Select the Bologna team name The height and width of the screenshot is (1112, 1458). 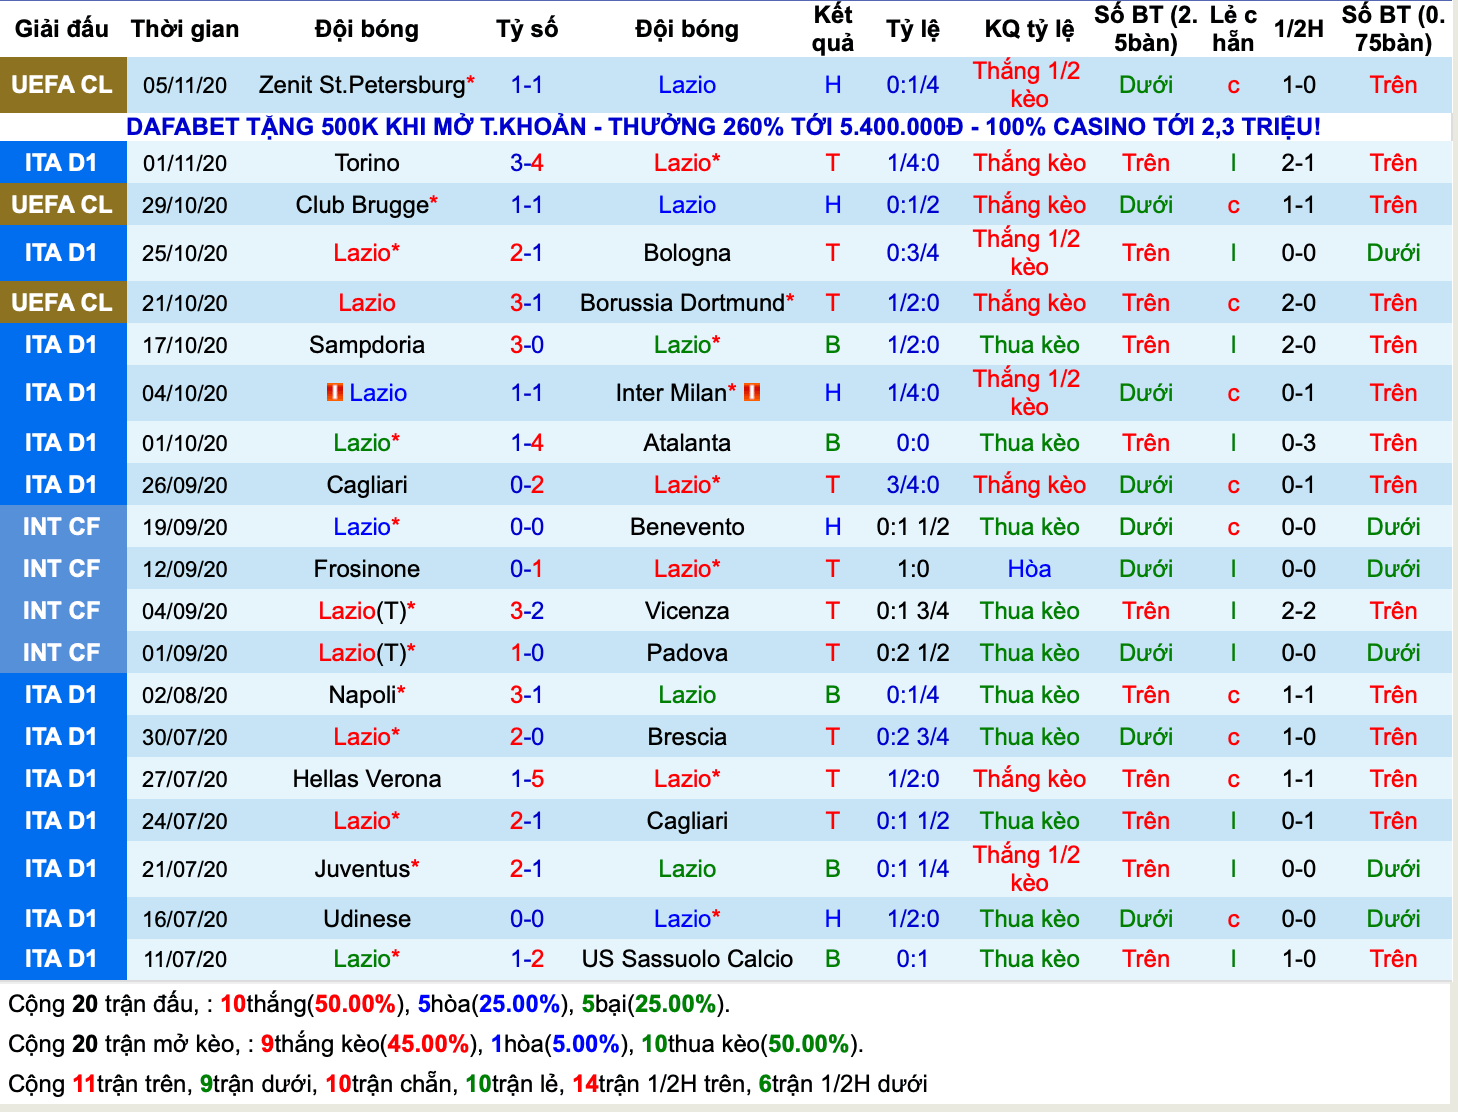coord(687,253)
